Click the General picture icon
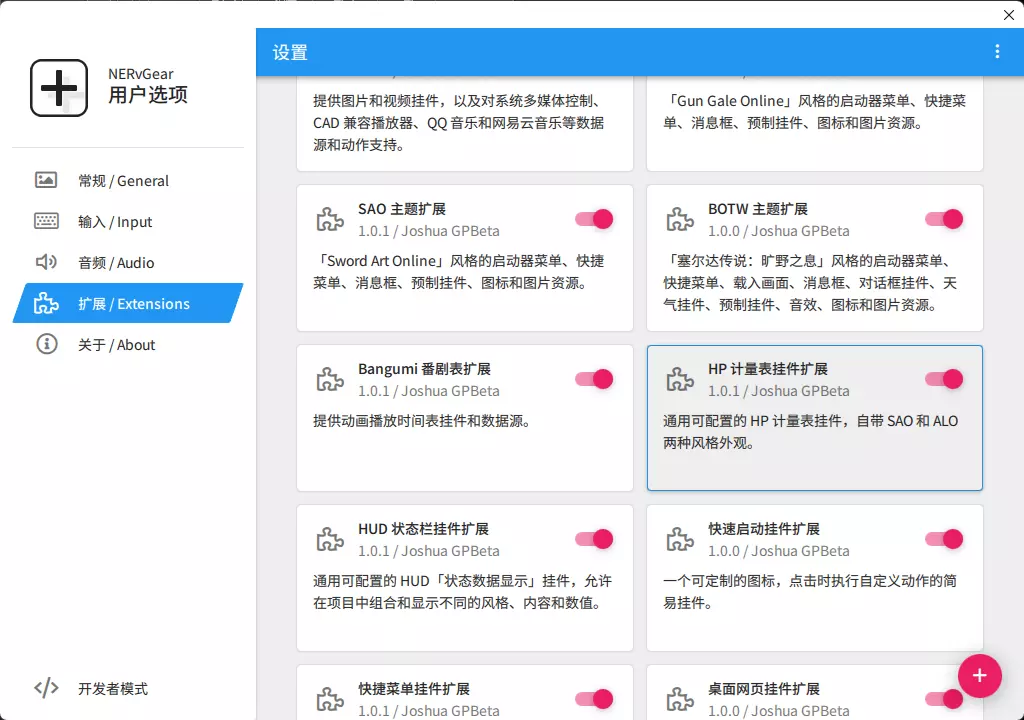The image size is (1024, 720). (x=46, y=180)
